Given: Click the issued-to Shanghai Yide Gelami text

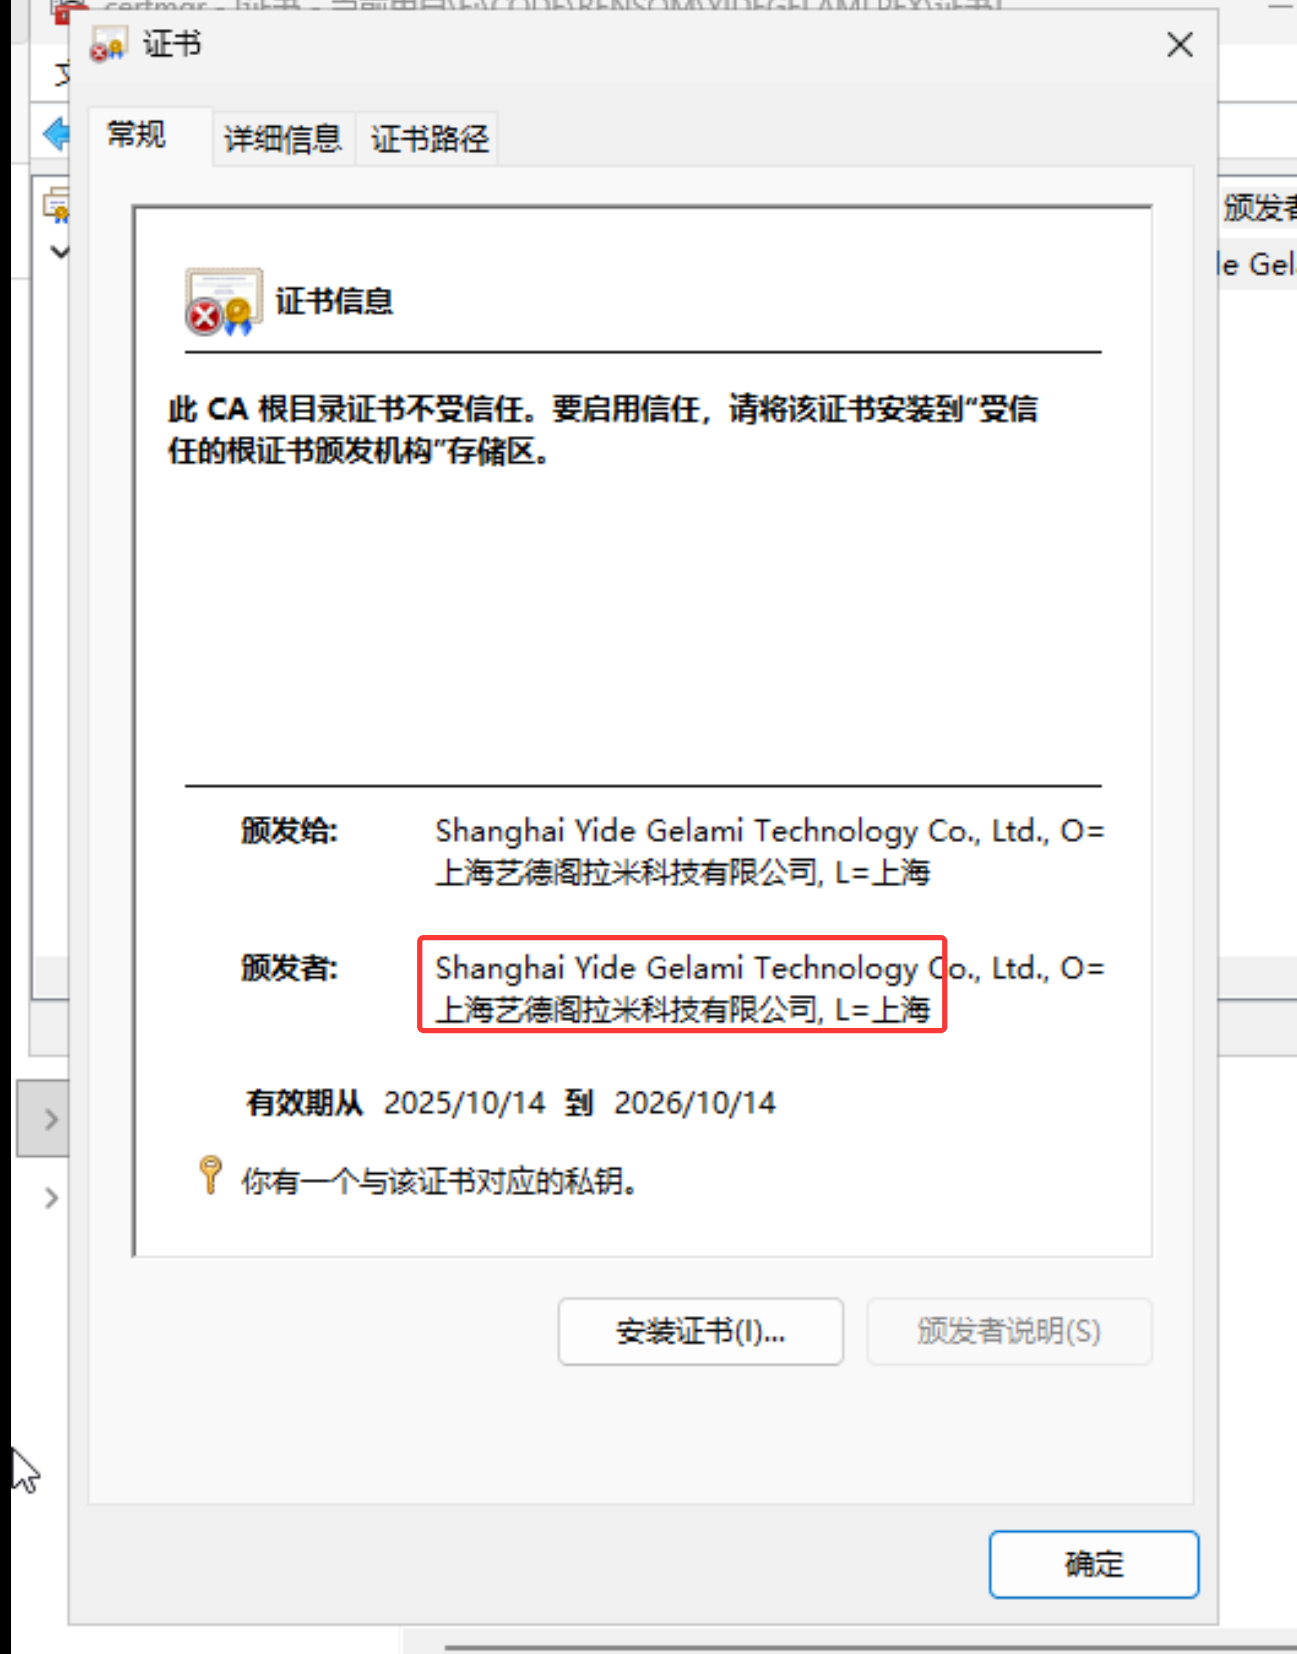Looking at the screenshot, I should (769, 851).
